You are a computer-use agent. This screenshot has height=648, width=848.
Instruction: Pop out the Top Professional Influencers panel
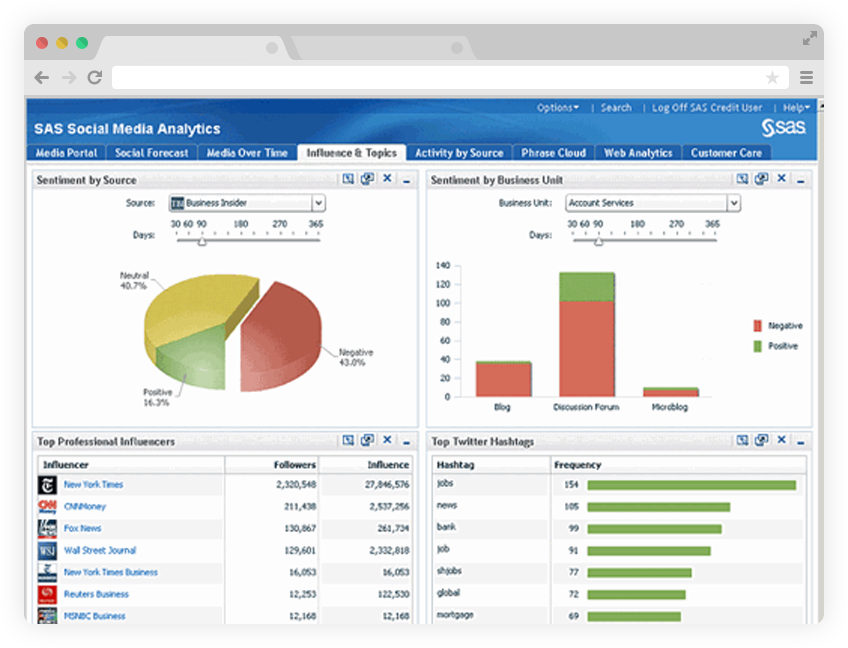click(x=367, y=440)
